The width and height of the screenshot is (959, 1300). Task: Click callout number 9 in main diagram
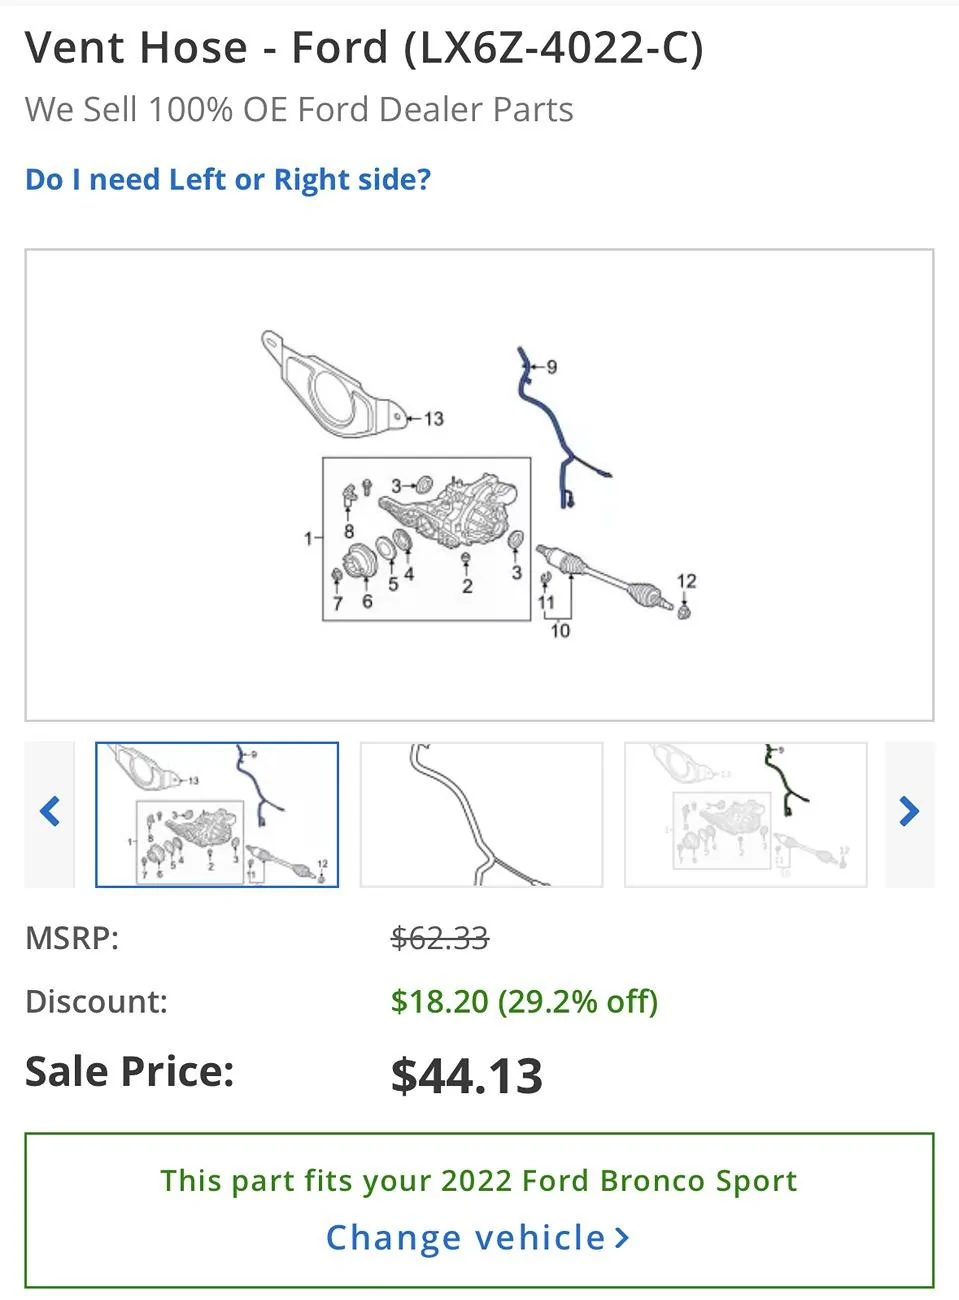point(551,367)
